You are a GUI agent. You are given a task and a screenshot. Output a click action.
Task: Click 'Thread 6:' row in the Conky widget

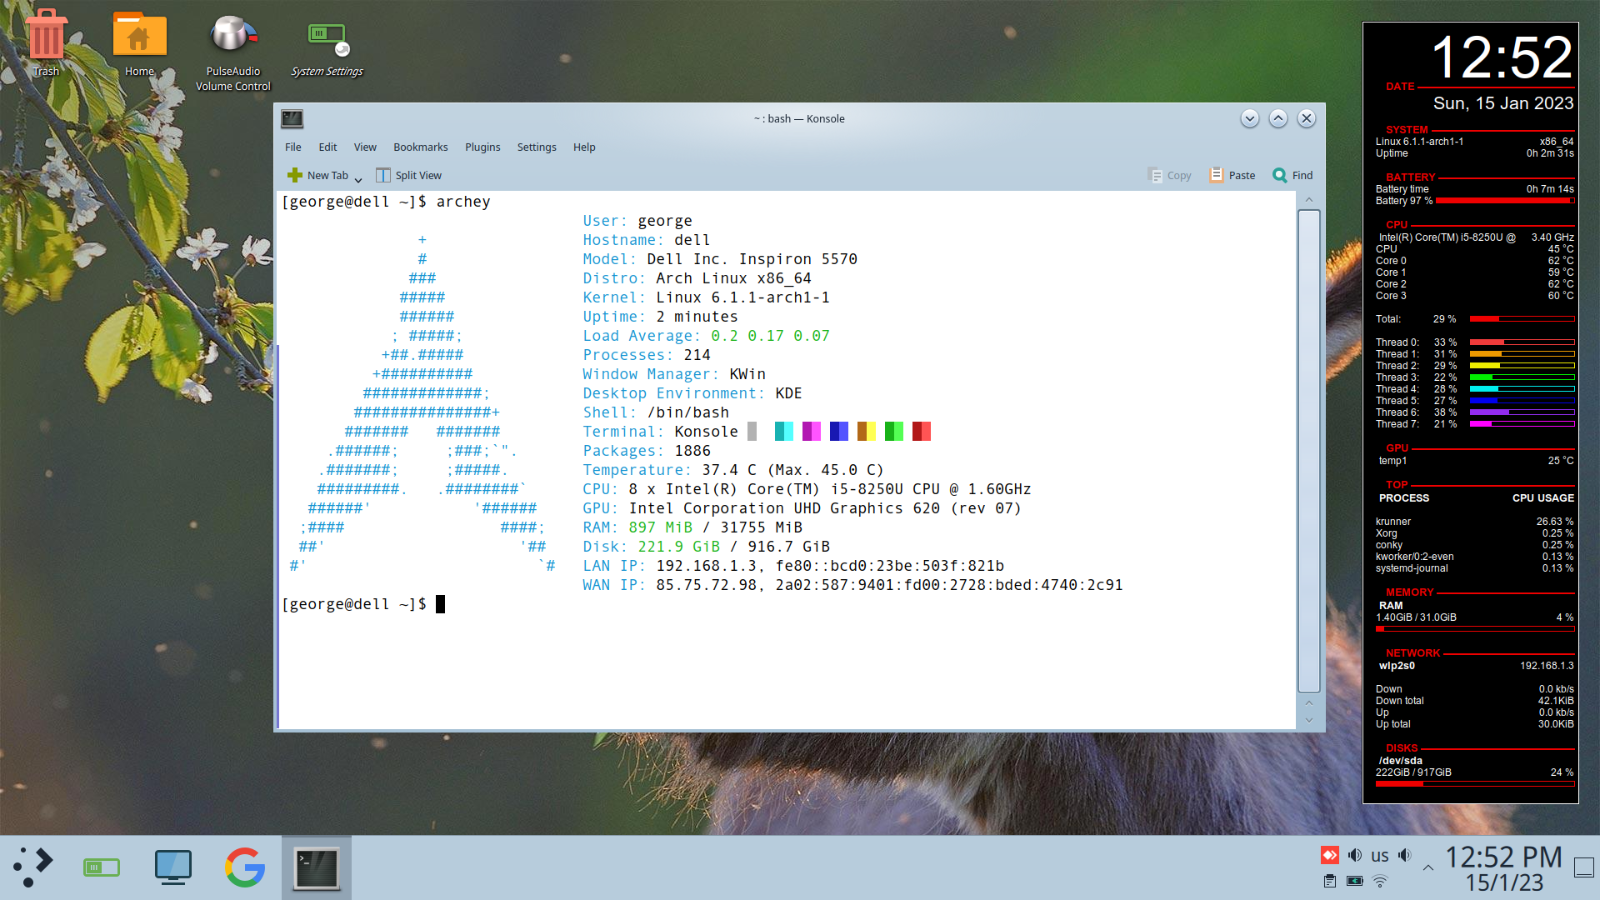coord(1475,412)
